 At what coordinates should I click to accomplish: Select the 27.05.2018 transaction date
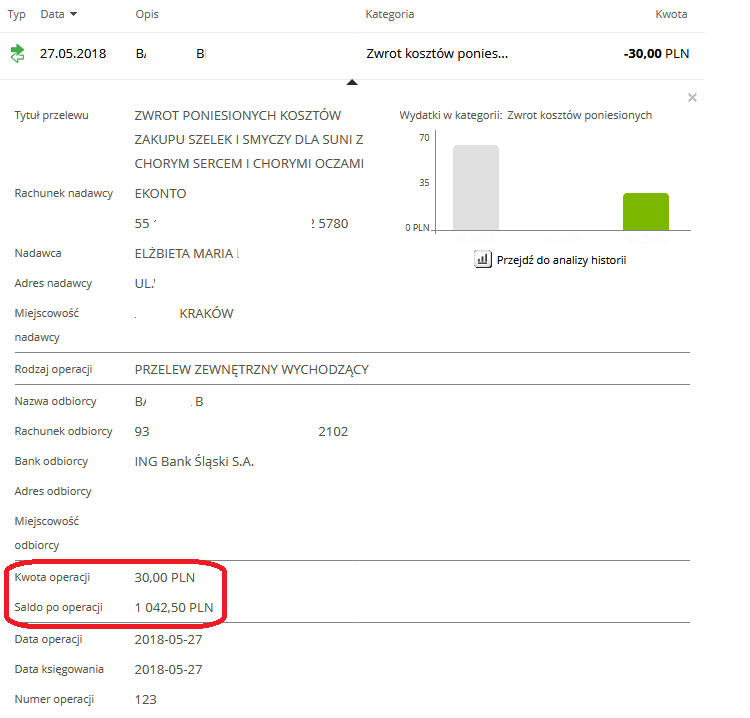[x=73, y=54]
